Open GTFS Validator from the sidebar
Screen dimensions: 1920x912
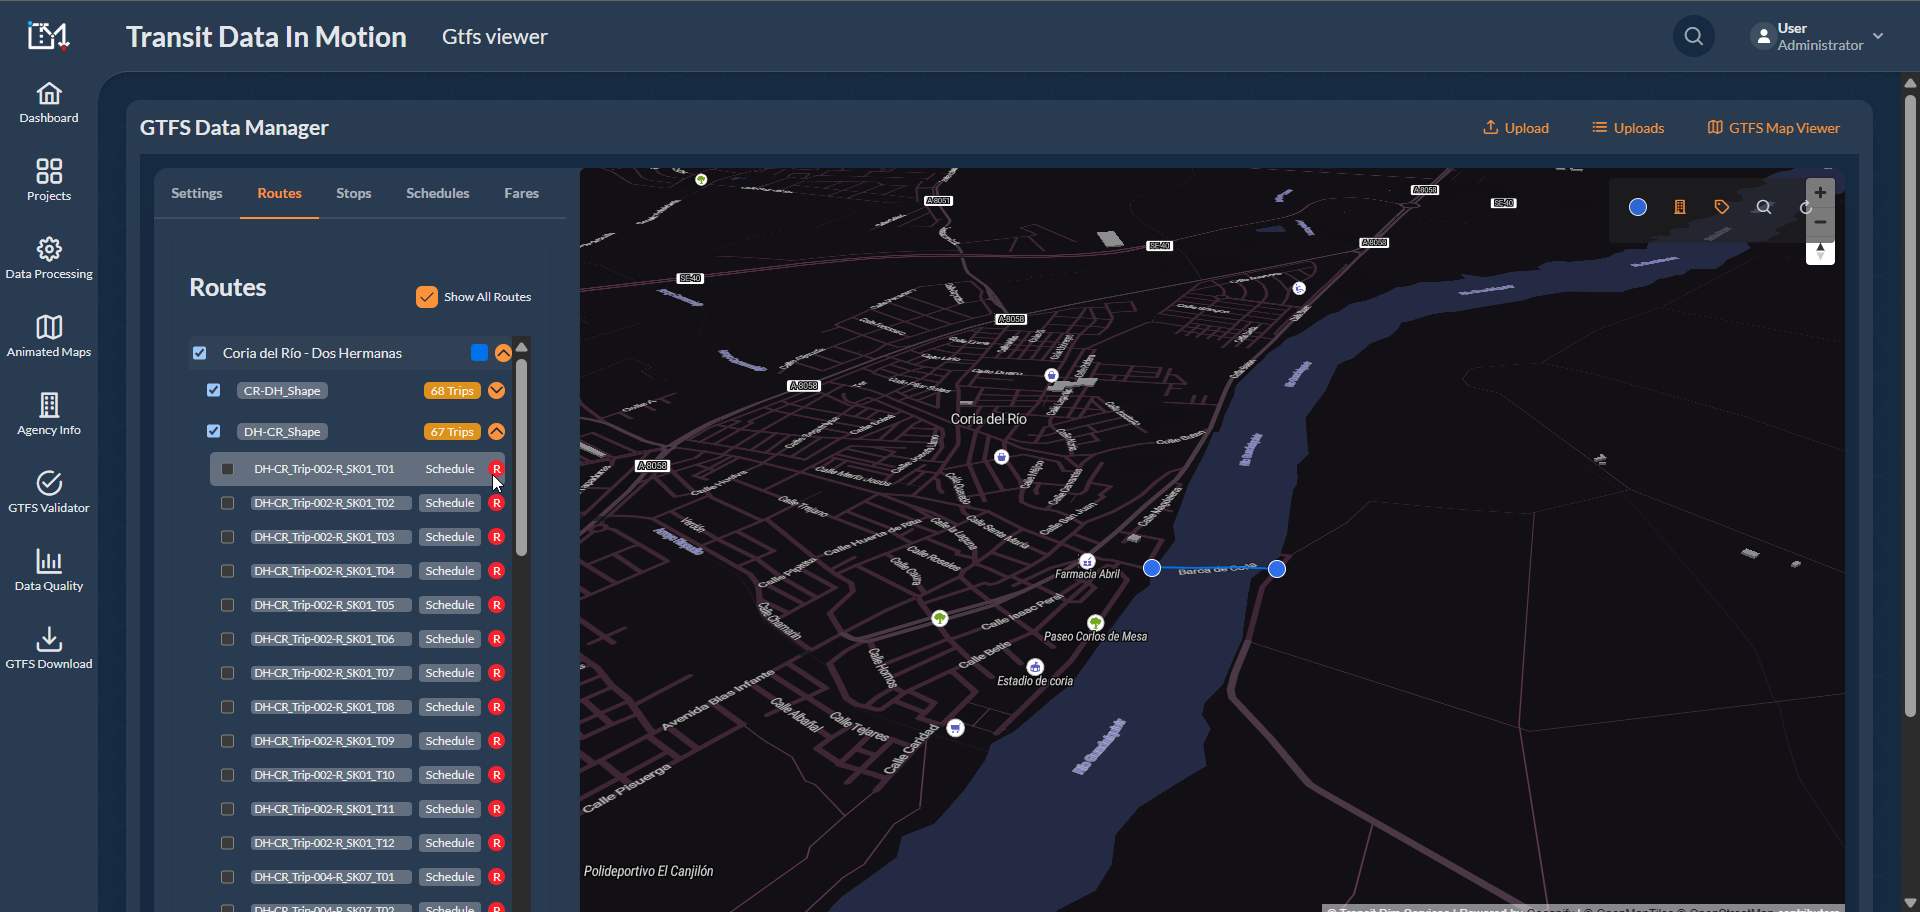(x=49, y=492)
